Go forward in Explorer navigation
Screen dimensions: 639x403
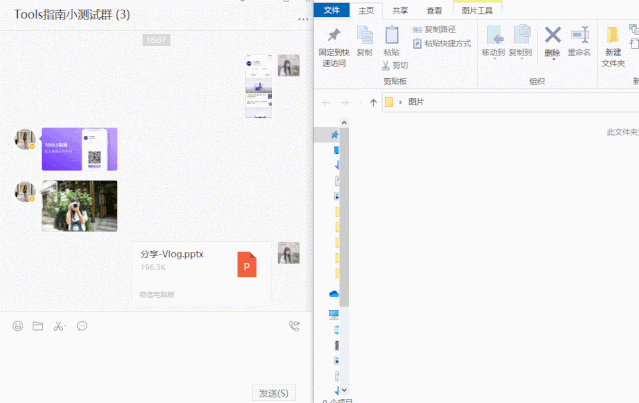(x=345, y=102)
